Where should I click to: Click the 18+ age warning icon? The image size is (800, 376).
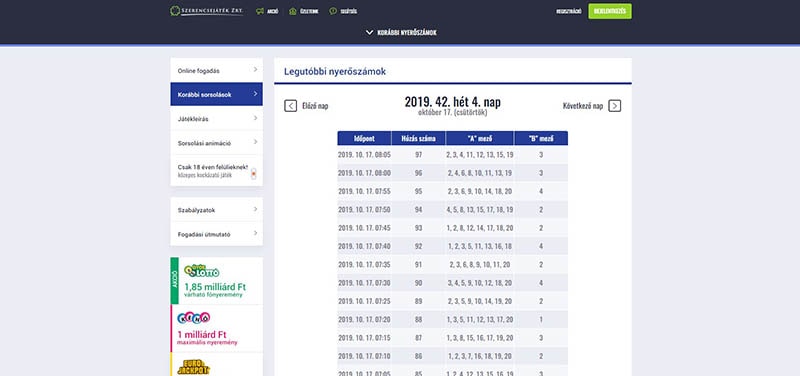click(x=254, y=174)
